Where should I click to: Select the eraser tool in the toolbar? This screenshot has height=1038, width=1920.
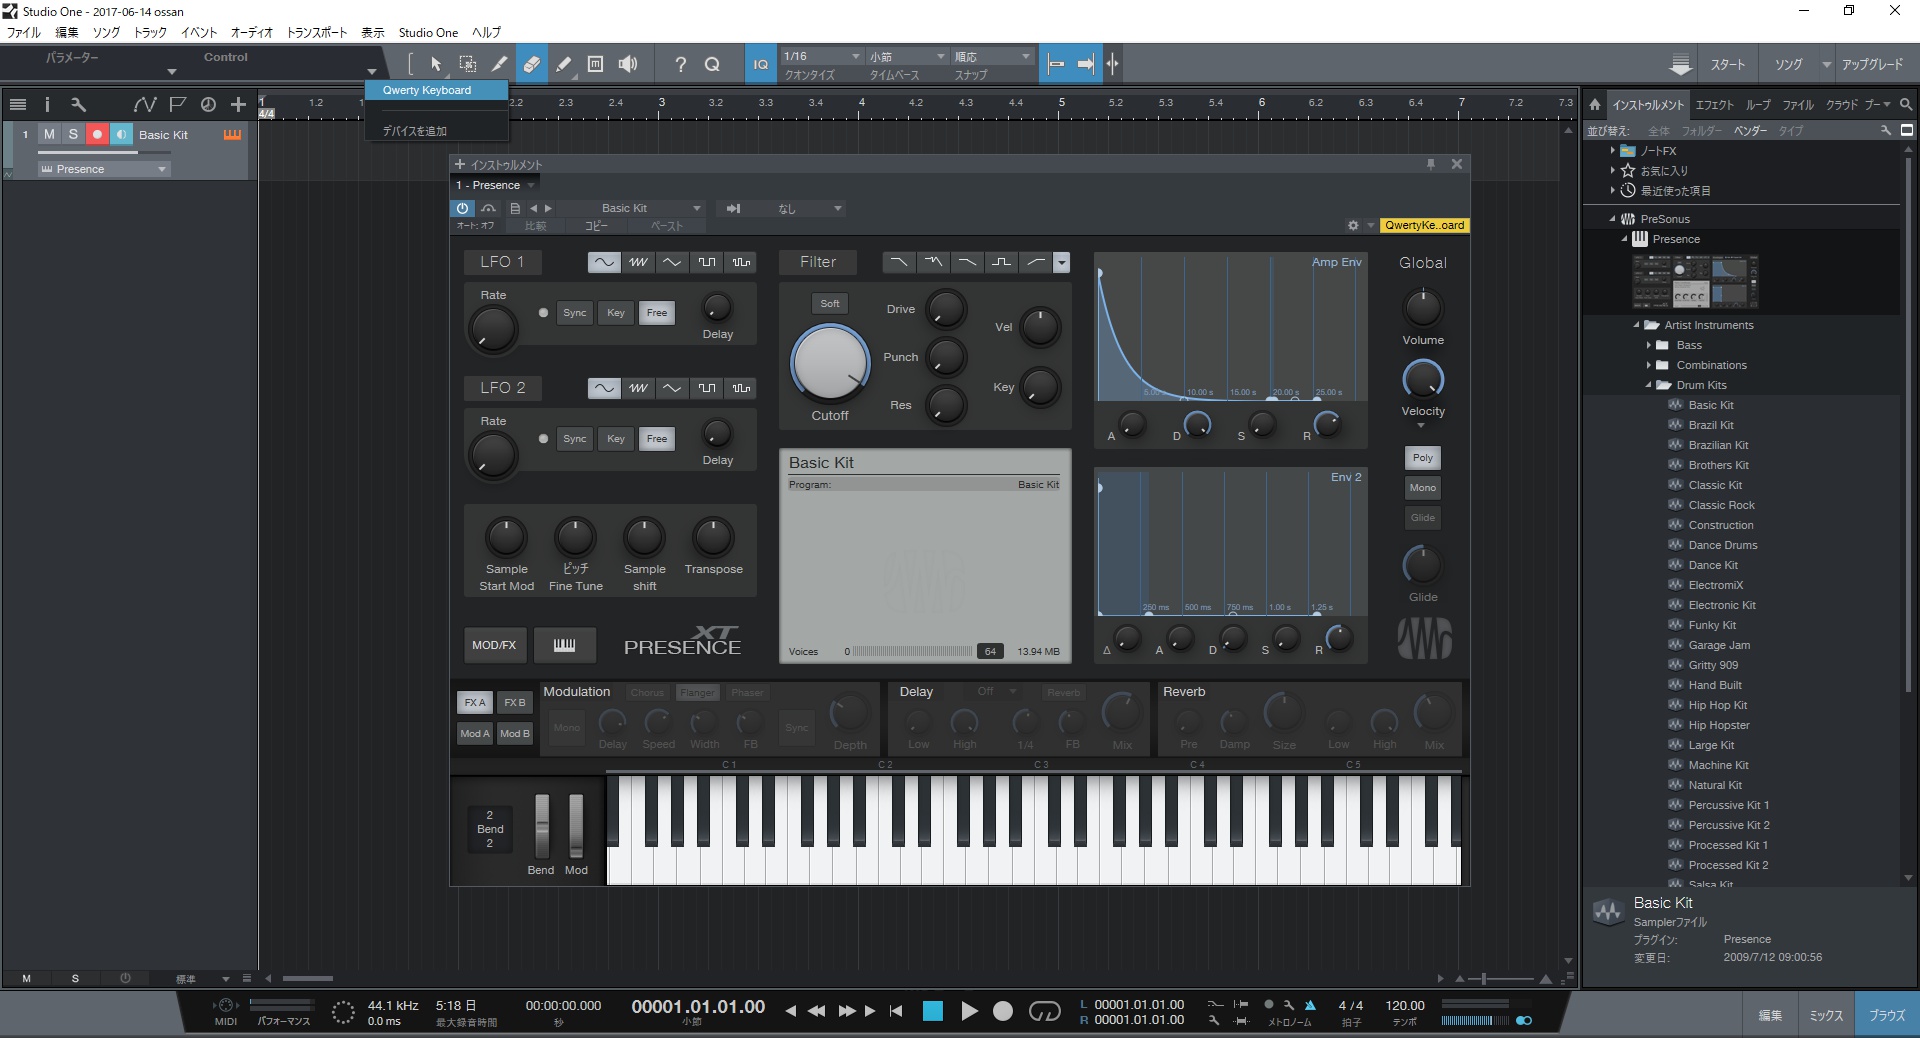pos(531,64)
